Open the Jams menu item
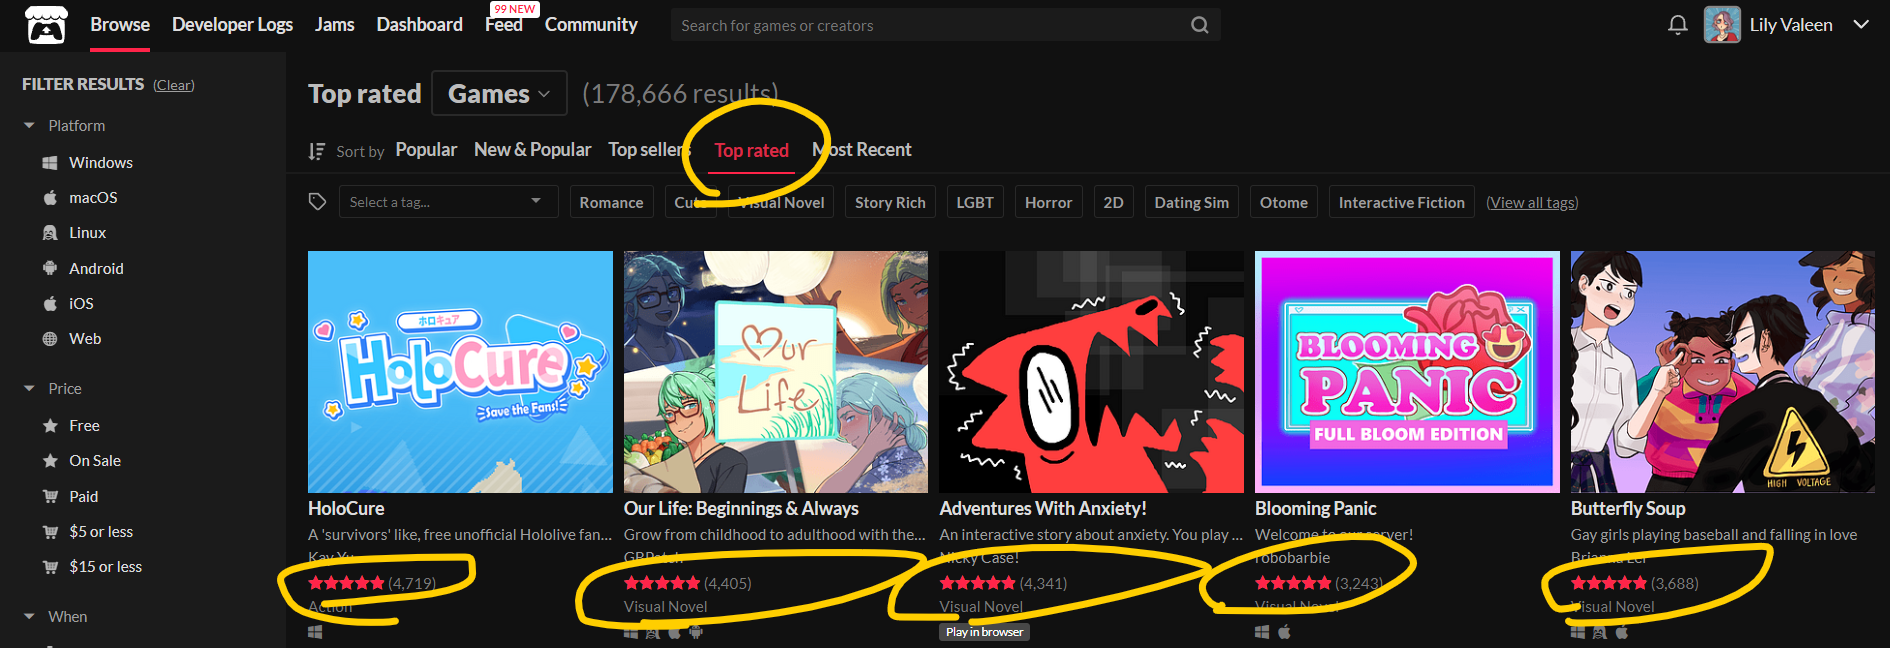1890x648 pixels. (334, 25)
